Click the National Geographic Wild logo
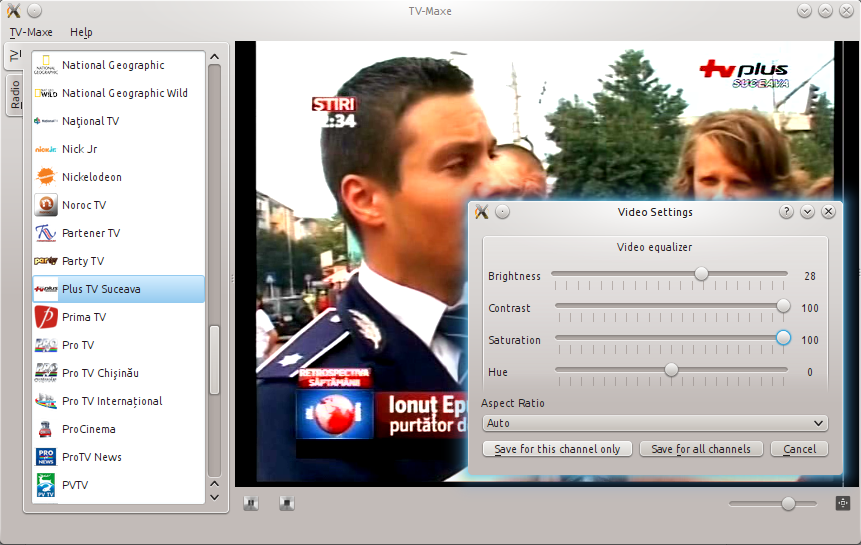 pyautogui.click(x=46, y=93)
